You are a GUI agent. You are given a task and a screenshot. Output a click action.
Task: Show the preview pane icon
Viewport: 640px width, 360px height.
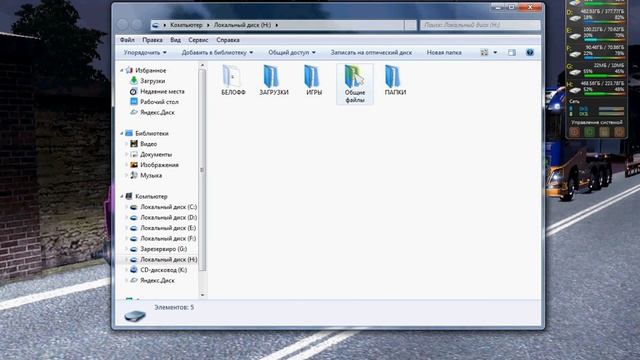click(511, 52)
